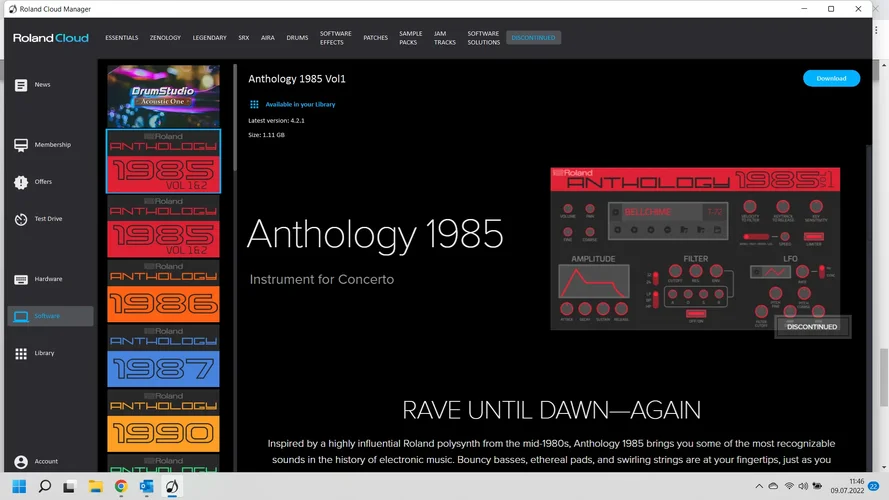Click the Offers badge icon
The image size is (889, 500).
(21, 182)
